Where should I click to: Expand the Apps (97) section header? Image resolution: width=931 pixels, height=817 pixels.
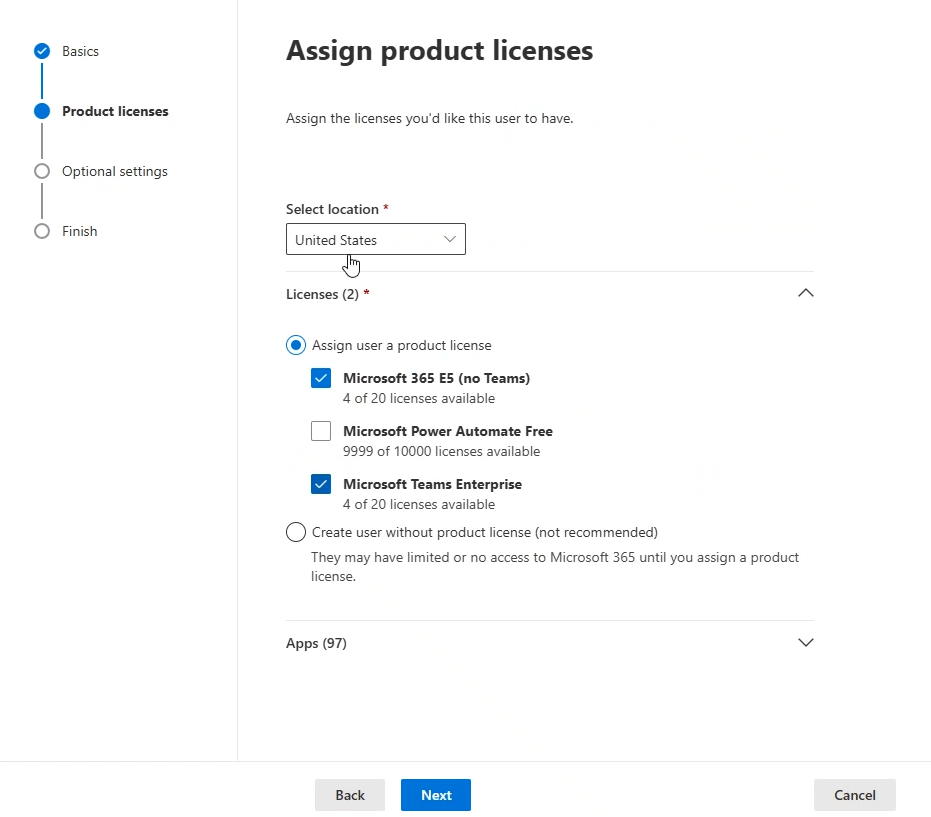(x=549, y=643)
